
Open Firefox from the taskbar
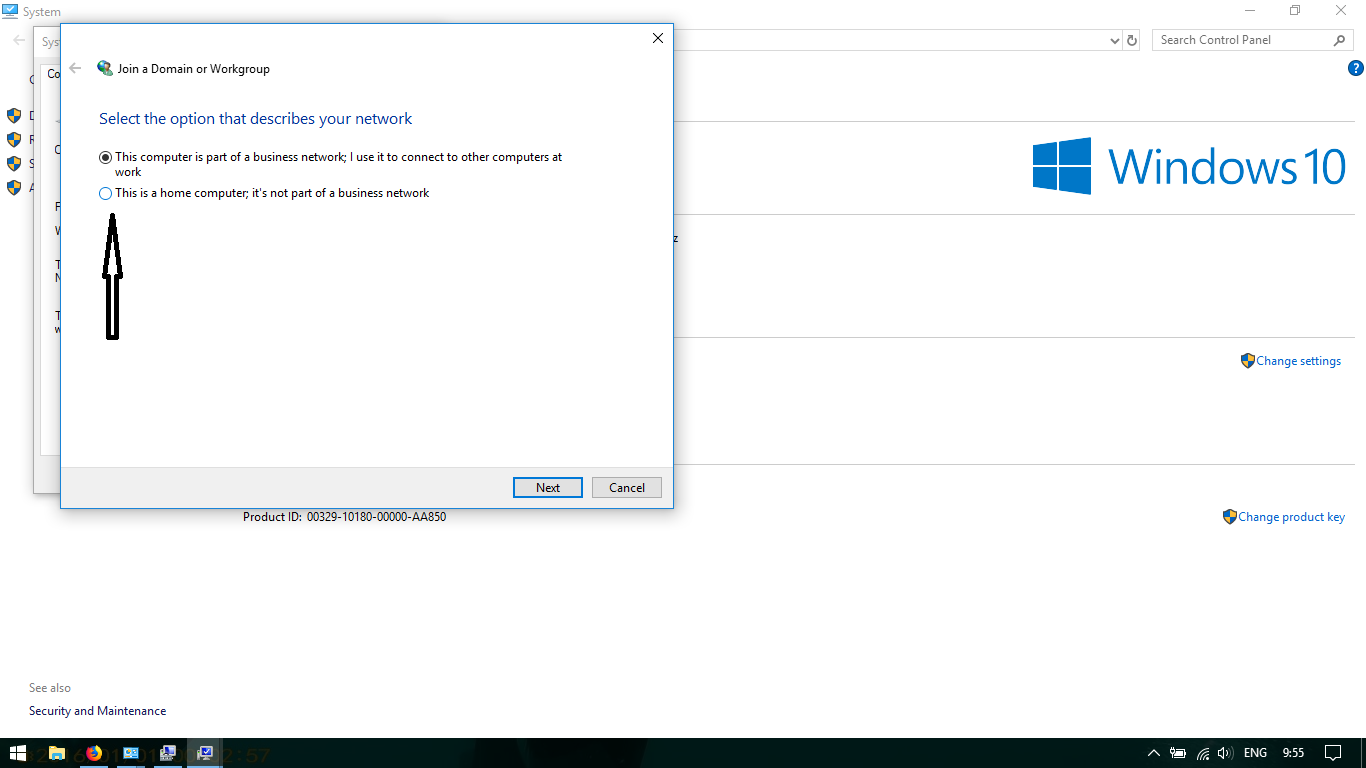(94, 753)
